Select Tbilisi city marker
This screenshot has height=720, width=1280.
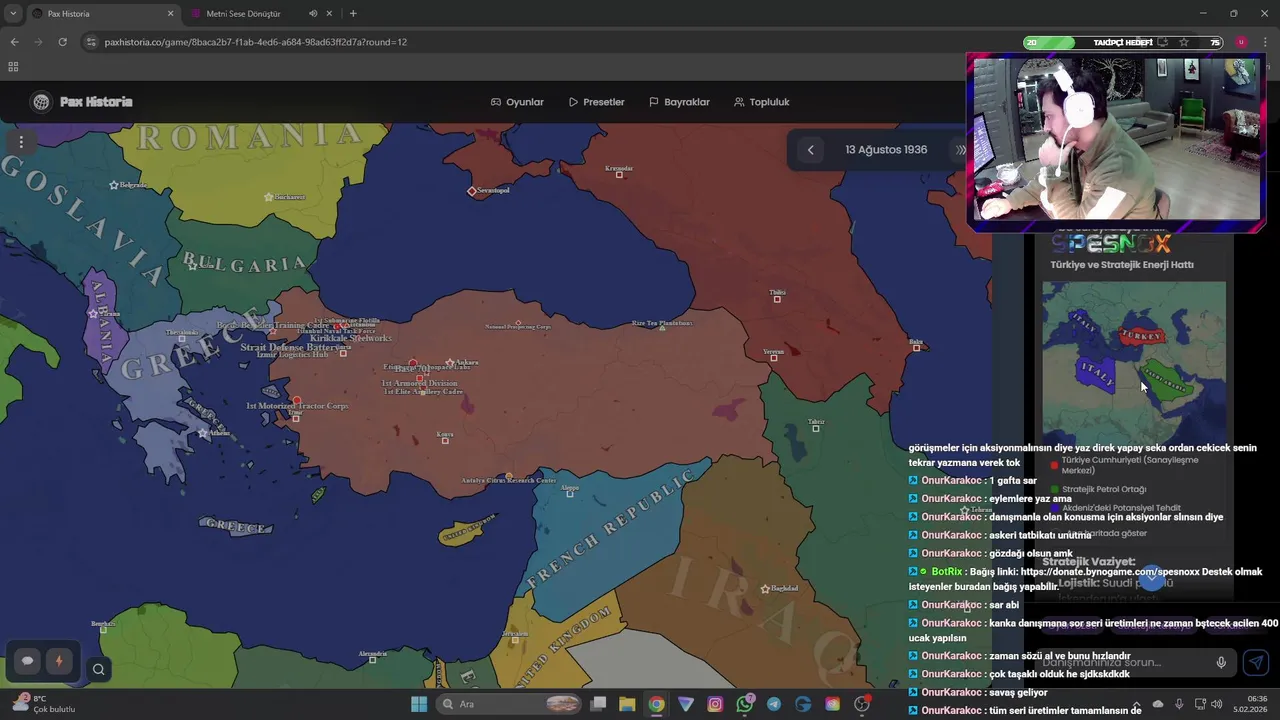pos(777,299)
